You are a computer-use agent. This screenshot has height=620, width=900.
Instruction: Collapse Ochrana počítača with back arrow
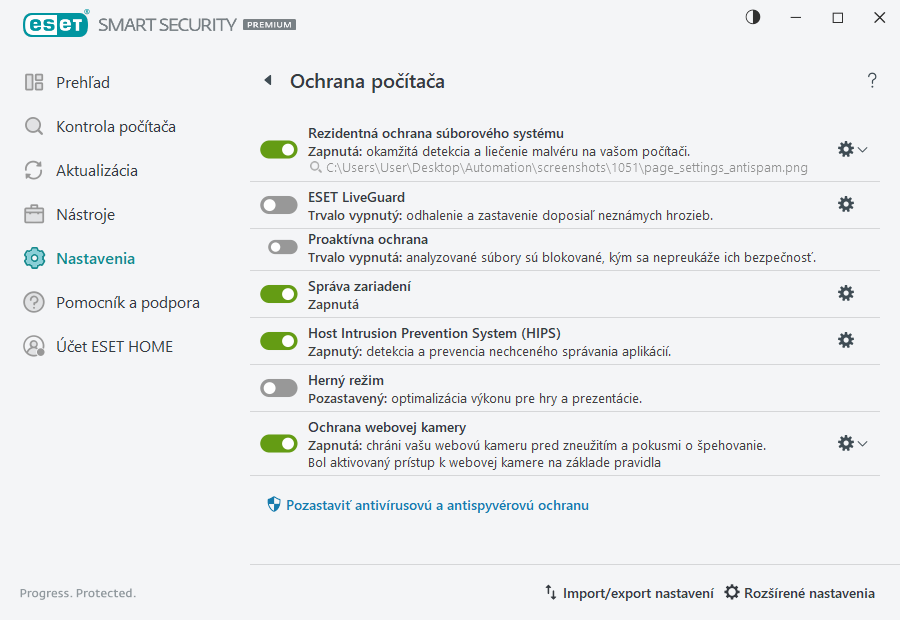point(267,80)
